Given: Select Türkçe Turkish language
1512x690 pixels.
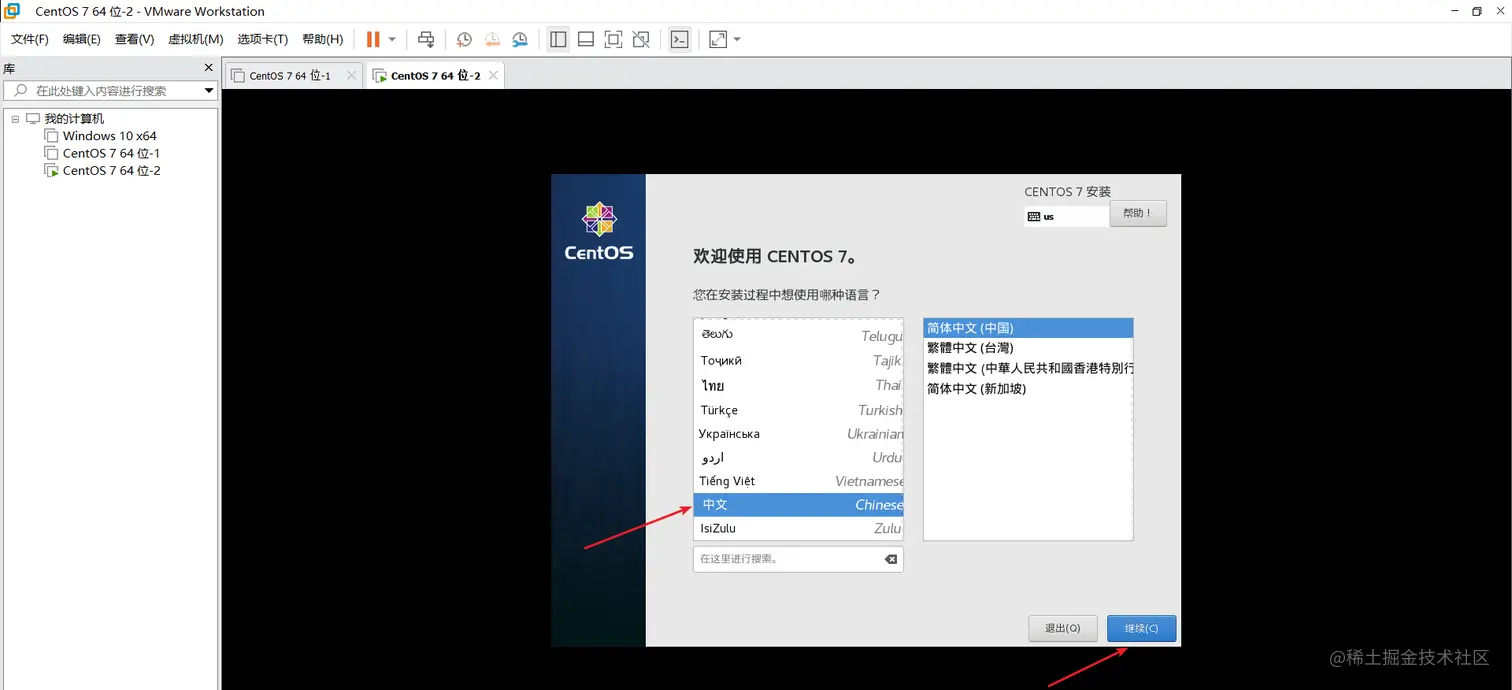Looking at the screenshot, I should click(x=798, y=410).
